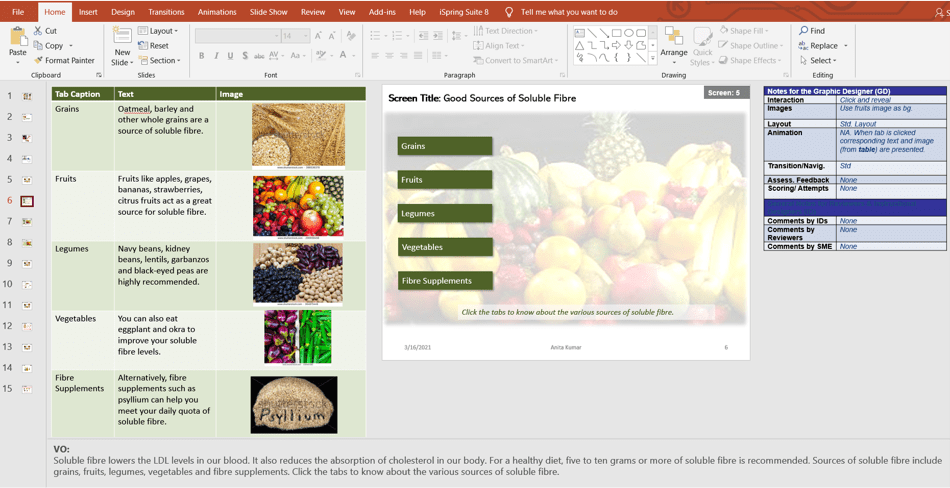Toggle Underline formatting
This screenshot has height=488, width=950.
pyautogui.click(x=230, y=56)
